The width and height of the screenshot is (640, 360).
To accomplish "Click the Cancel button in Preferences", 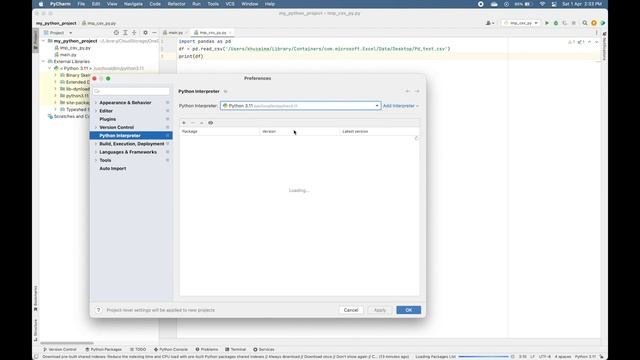I will (351, 310).
